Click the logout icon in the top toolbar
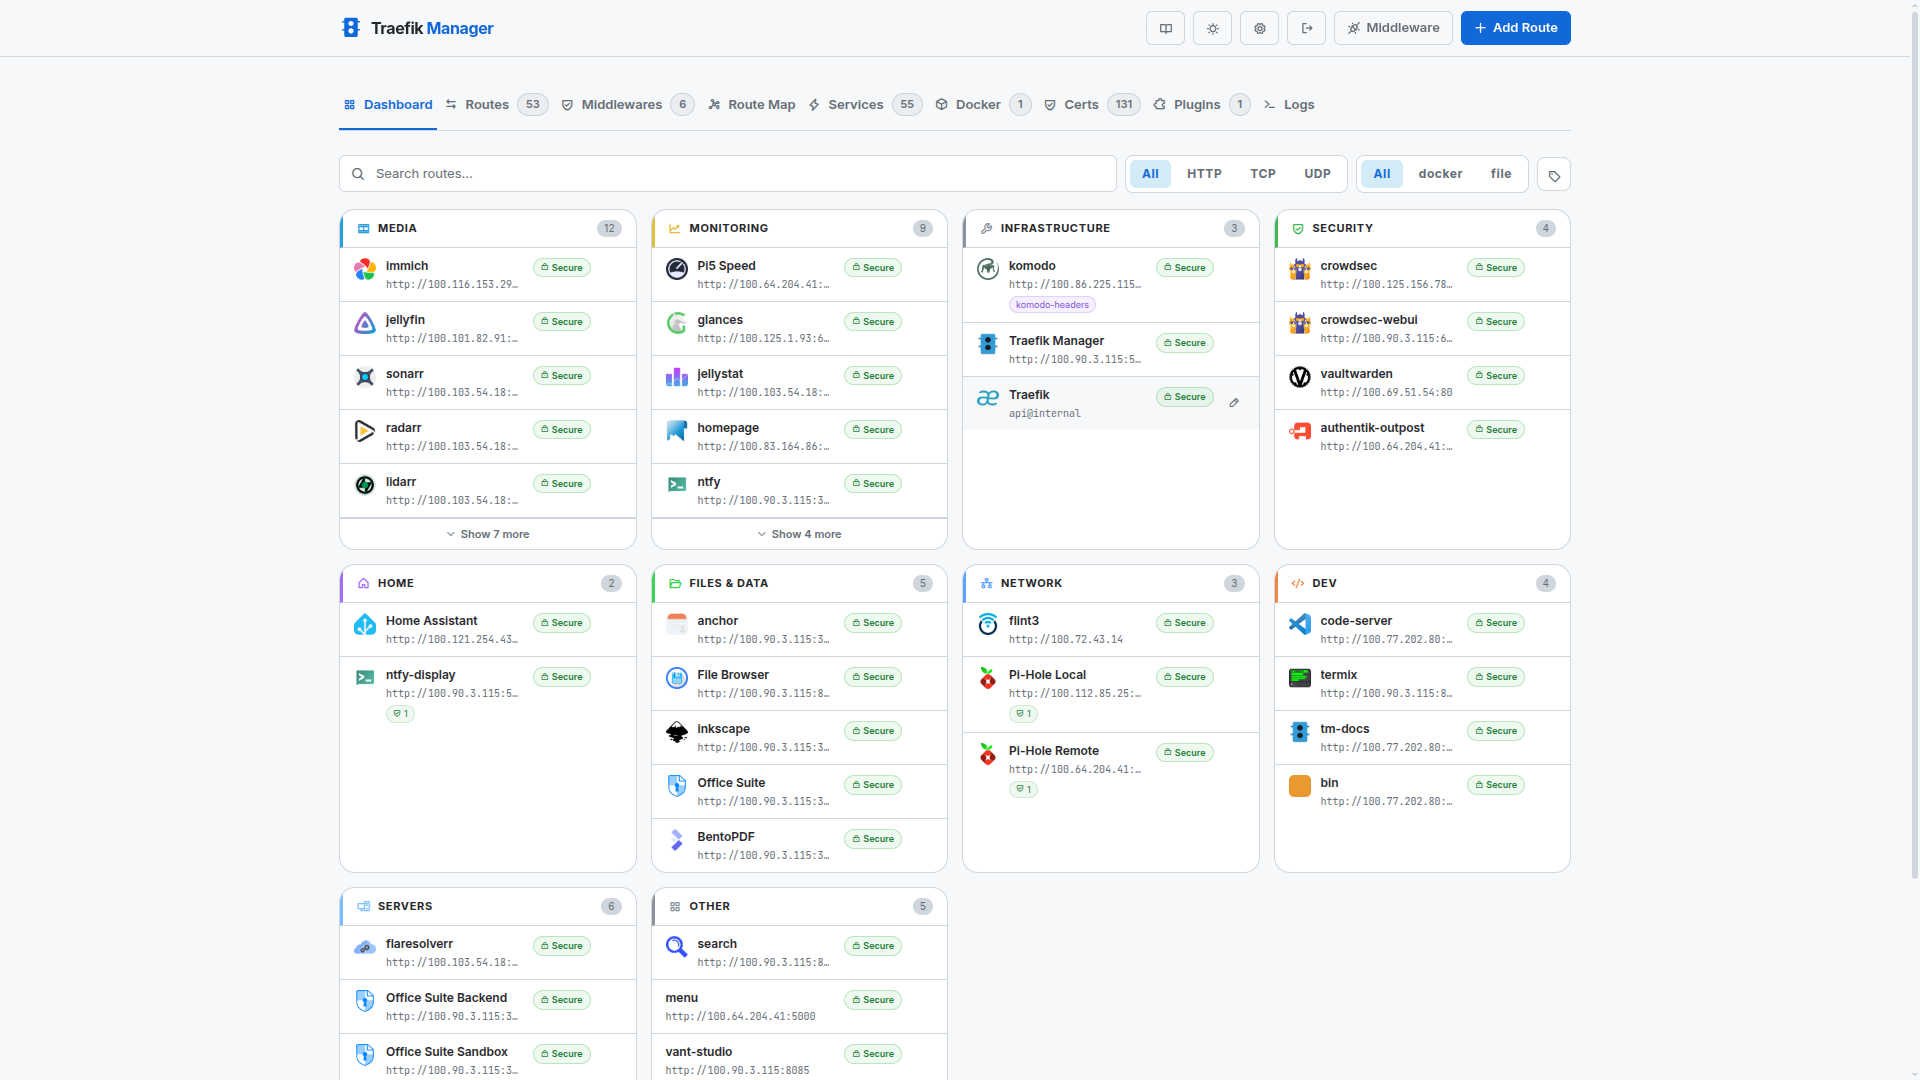This screenshot has width=1920, height=1080. [x=1306, y=28]
